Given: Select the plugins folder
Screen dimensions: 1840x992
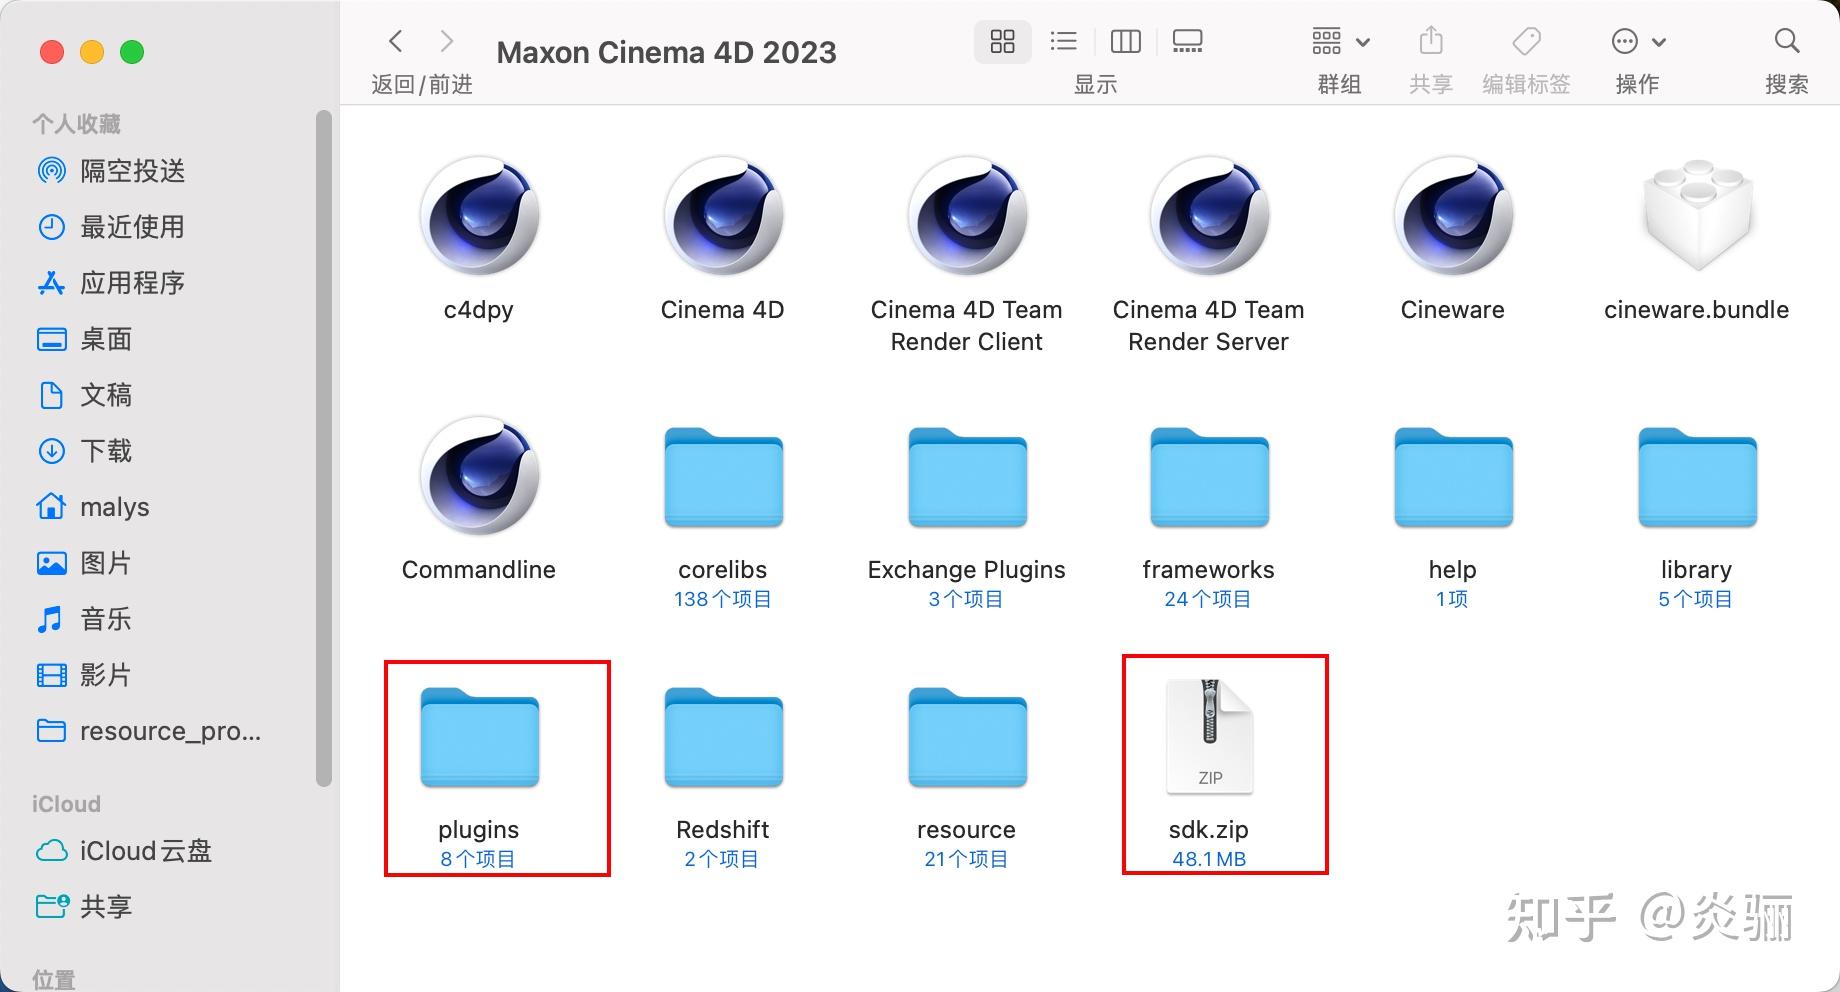Looking at the screenshot, I should pos(478,737).
